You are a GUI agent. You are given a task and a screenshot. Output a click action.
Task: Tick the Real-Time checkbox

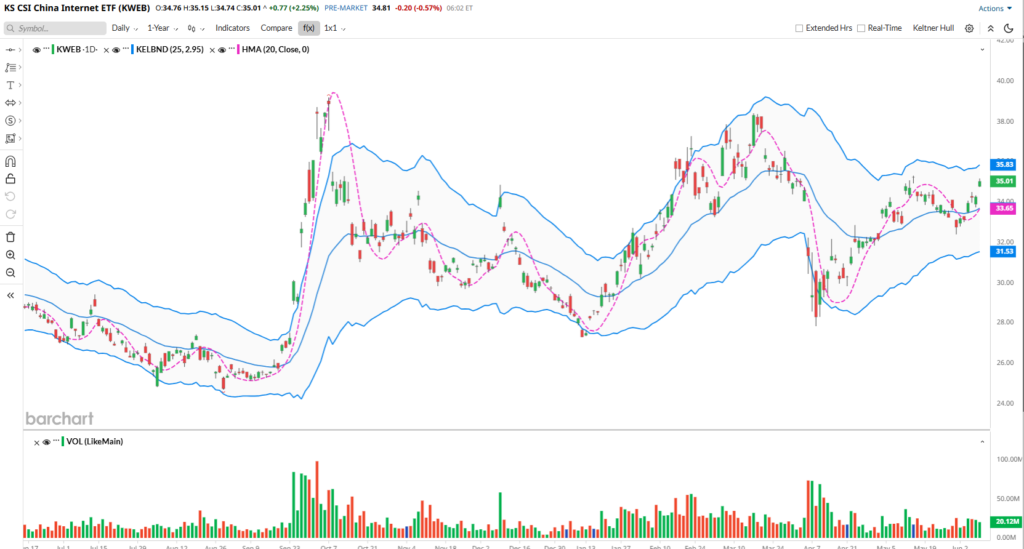(861, 29)
